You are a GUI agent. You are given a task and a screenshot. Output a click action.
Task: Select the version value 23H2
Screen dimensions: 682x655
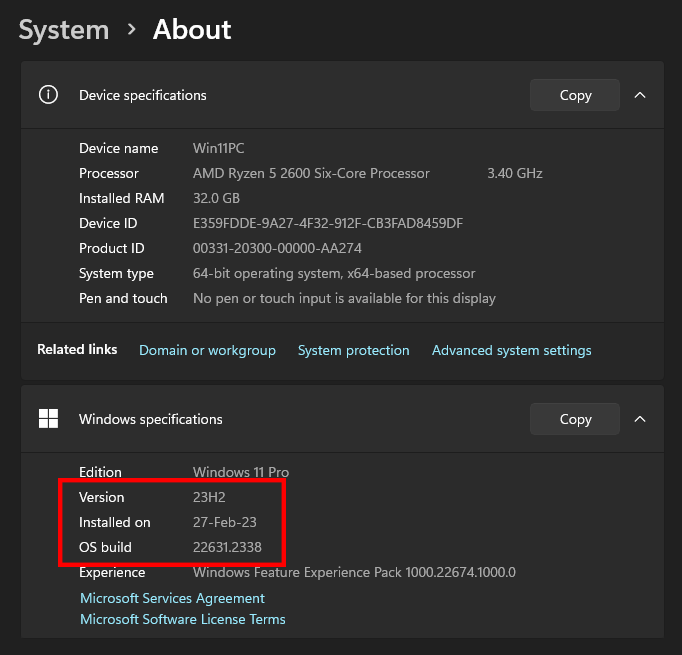209,497
